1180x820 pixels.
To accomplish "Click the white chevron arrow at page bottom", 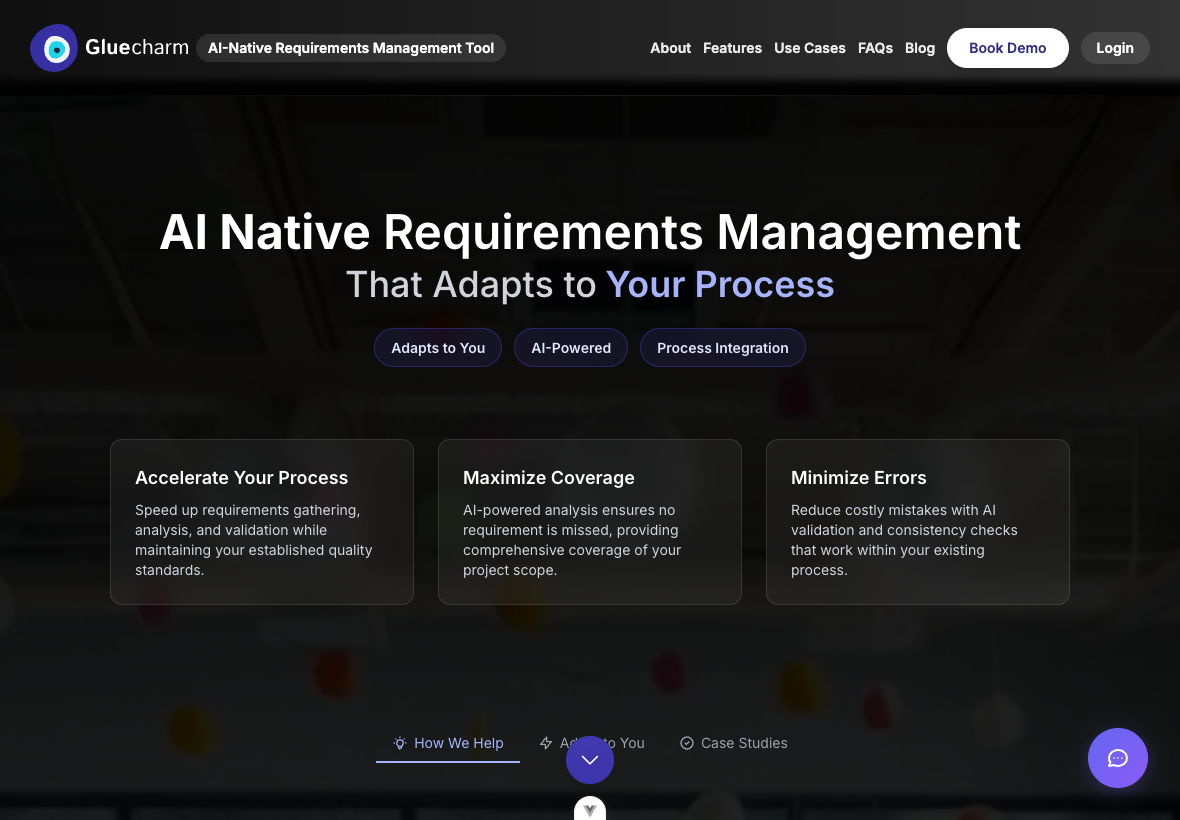I will click(x=589, y=808).
